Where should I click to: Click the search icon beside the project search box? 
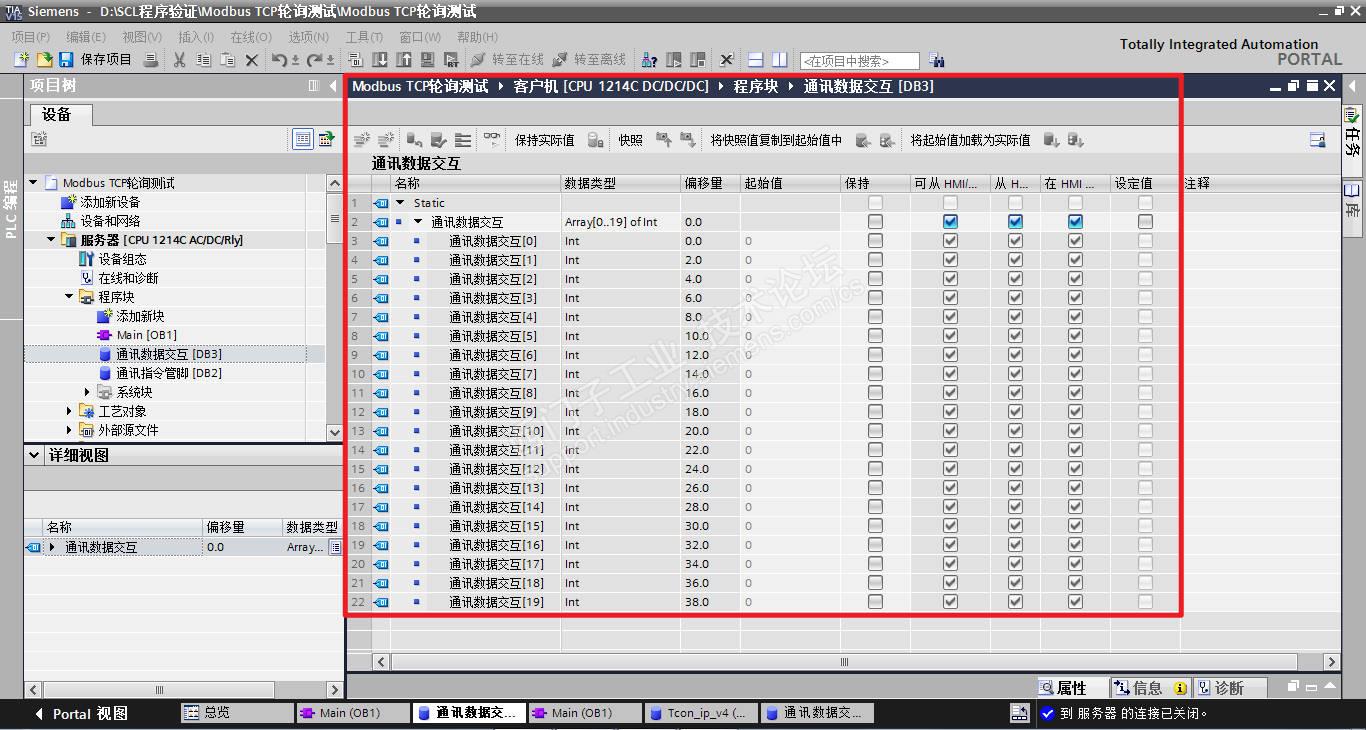pos(936,60)
